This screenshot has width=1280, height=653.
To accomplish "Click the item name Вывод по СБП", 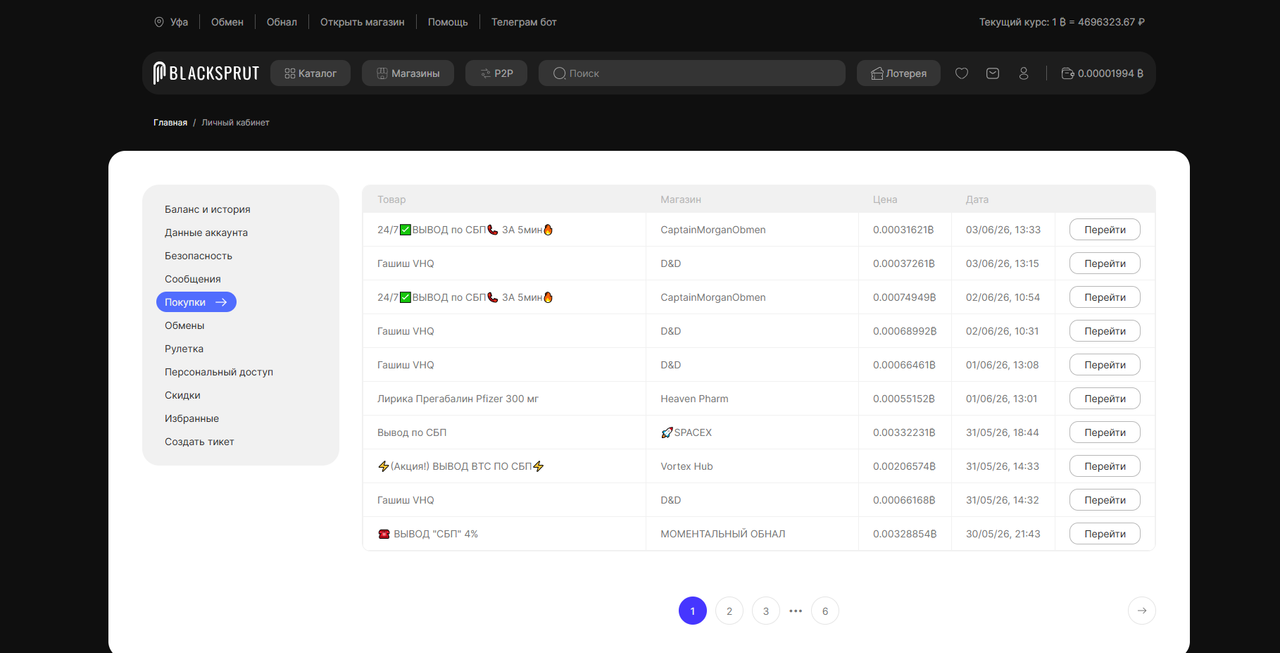I will (x=412, y=433).
